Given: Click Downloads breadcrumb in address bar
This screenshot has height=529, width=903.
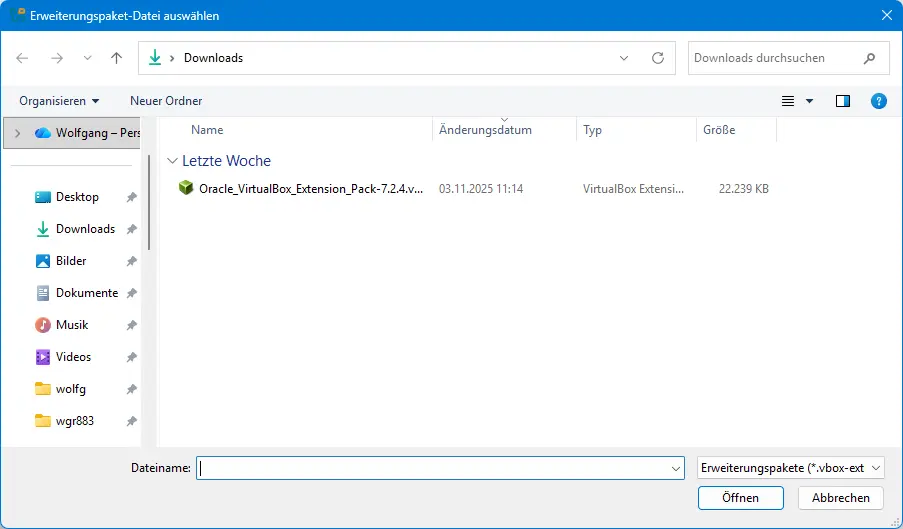Looking at the screenshot, I should [x=213, y=58].
